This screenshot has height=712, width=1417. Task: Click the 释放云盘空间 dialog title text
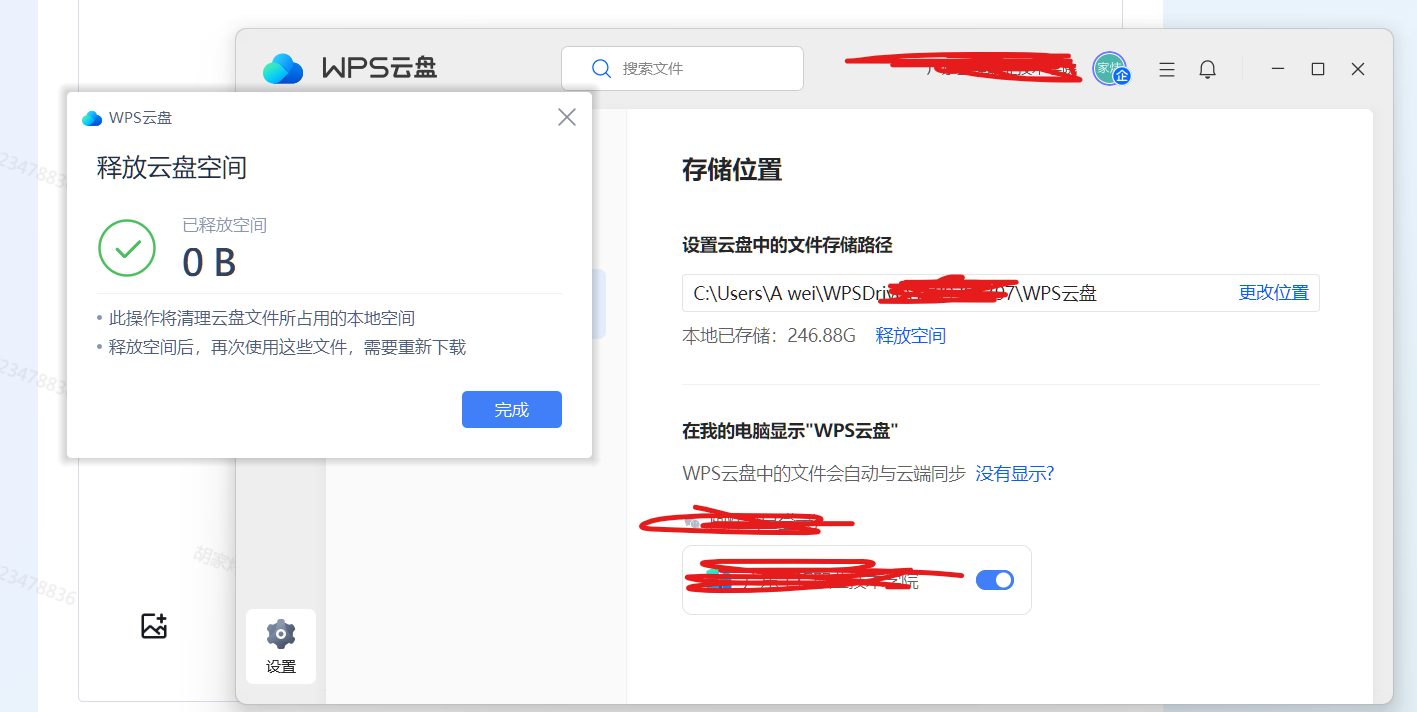[172, 167]
